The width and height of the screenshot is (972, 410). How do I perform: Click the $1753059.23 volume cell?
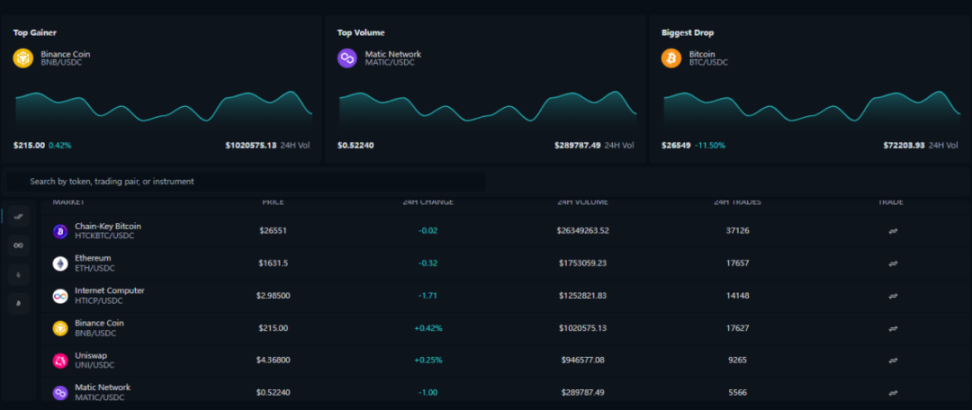point(583,263)
